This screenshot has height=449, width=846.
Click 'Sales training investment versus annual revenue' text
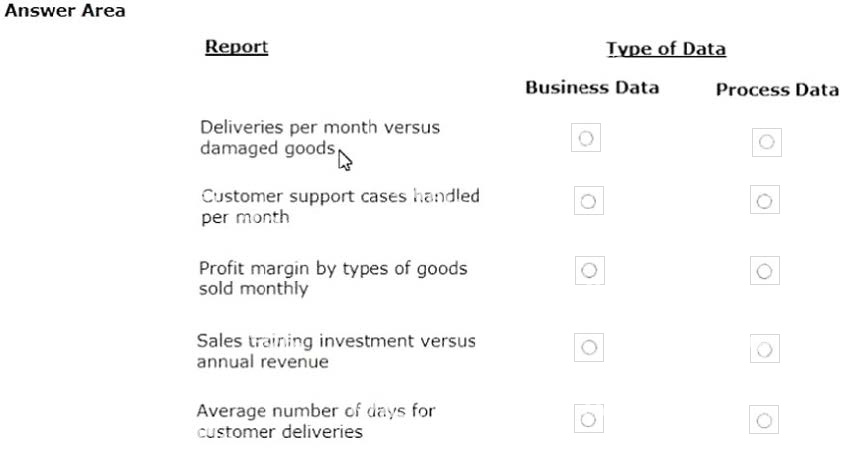336,351
